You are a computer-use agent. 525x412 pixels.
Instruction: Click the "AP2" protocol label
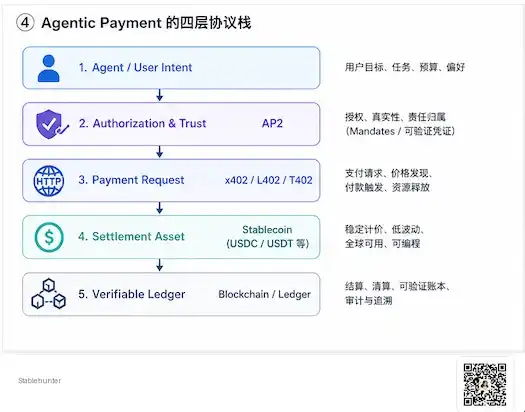pos(272,123)
